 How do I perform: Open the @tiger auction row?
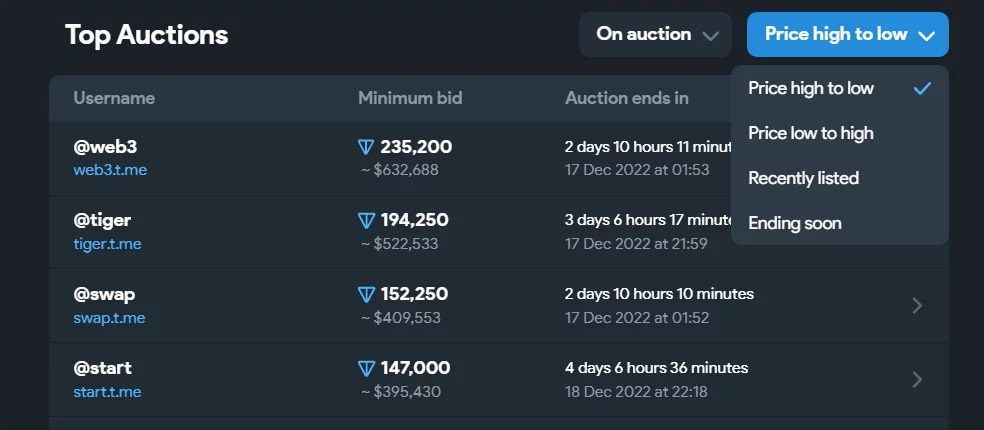[x=390, y=232]
